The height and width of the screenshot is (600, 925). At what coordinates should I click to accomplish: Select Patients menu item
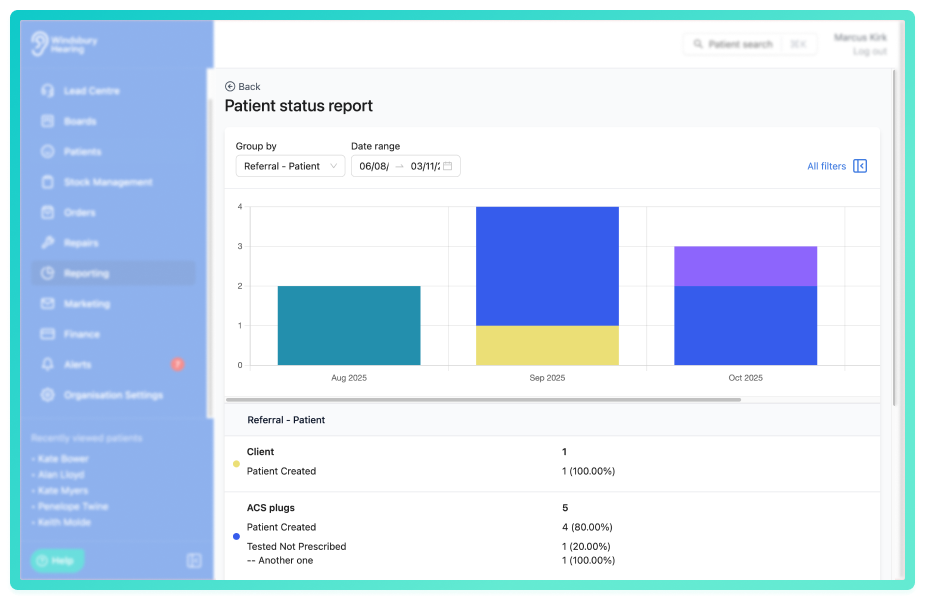pyautogui.click(x=113, y=152)
